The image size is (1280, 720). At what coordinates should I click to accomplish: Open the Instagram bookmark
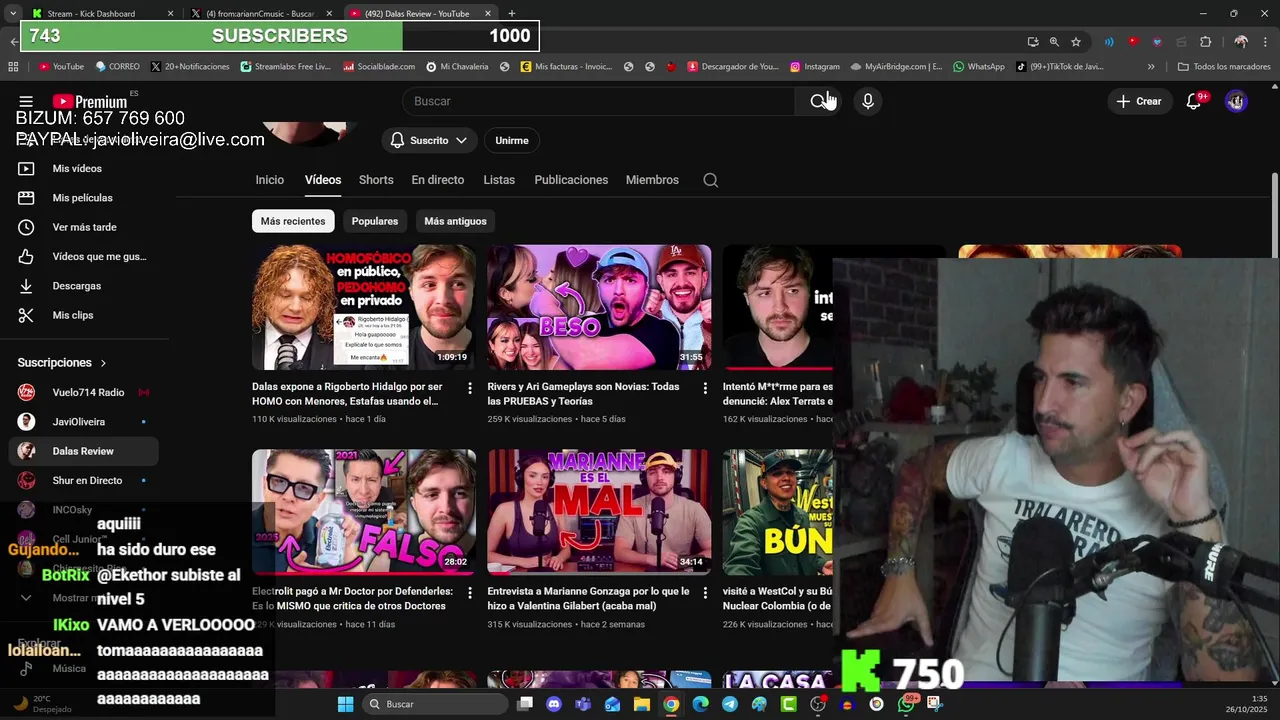814,67
